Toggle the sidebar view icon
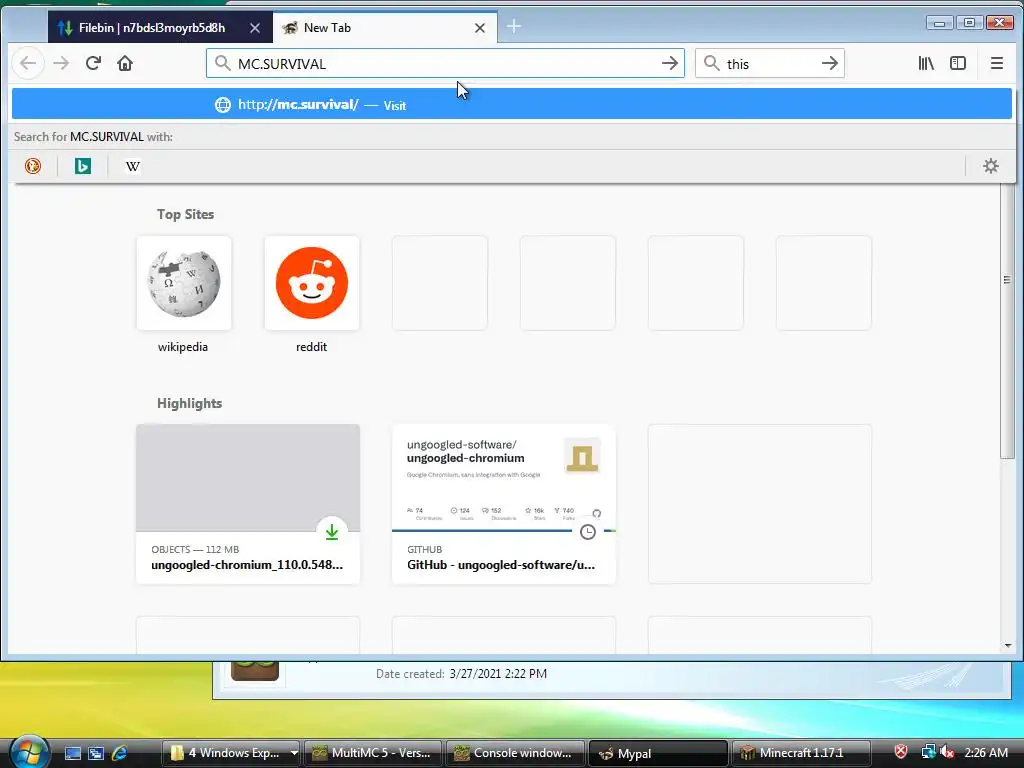1024x768 pixels. coord(958,63)
